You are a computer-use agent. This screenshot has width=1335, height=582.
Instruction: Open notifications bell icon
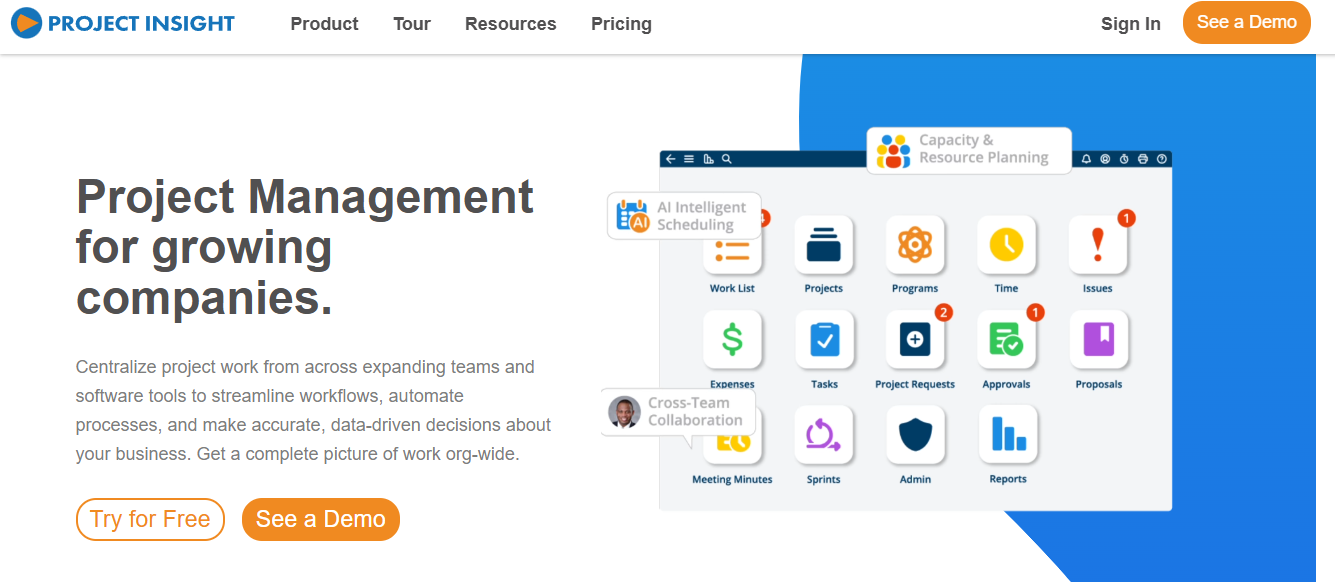(1087, 159)
